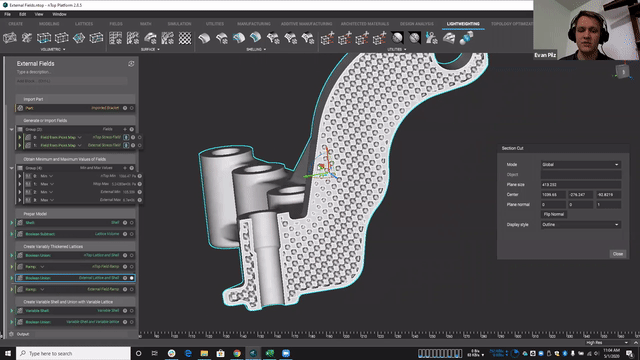Click the refresh icon beside External Fields title
Viewport: 640px width, 360px height.
(131, 64)
